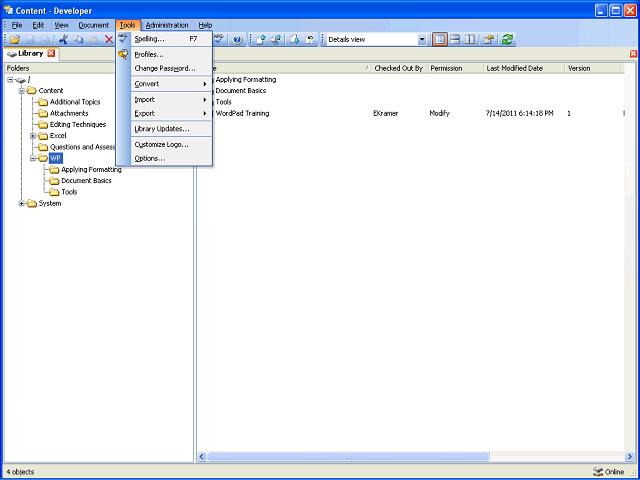Select Applying Formatting in document list
Image resolution: width=640 pixels, height=480 pixels.
(x=246, y=80)
